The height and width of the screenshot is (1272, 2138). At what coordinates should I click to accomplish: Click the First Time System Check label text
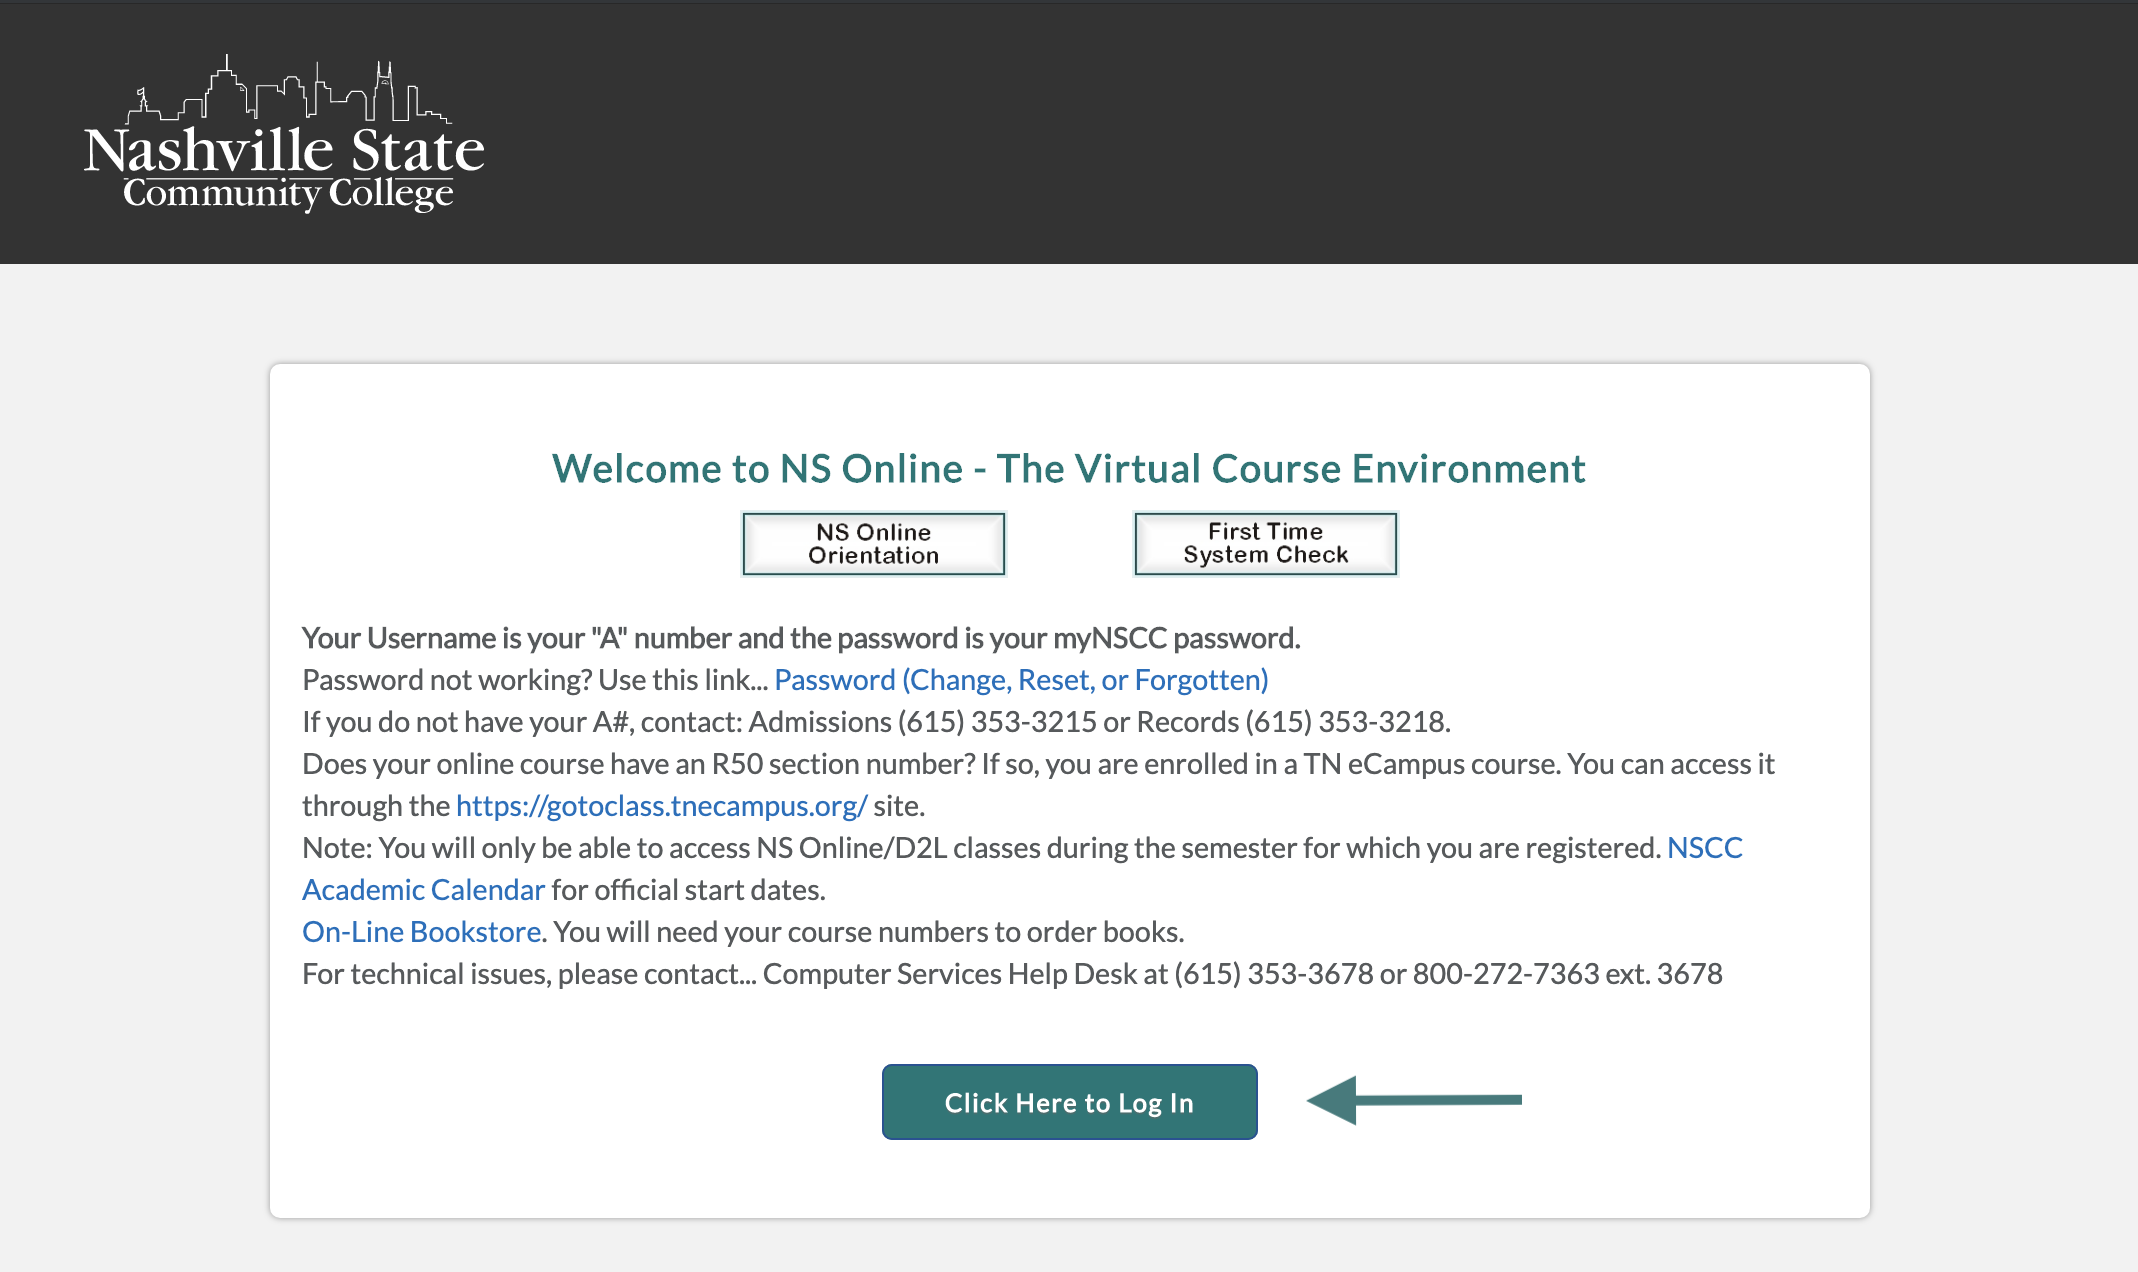1264,543
